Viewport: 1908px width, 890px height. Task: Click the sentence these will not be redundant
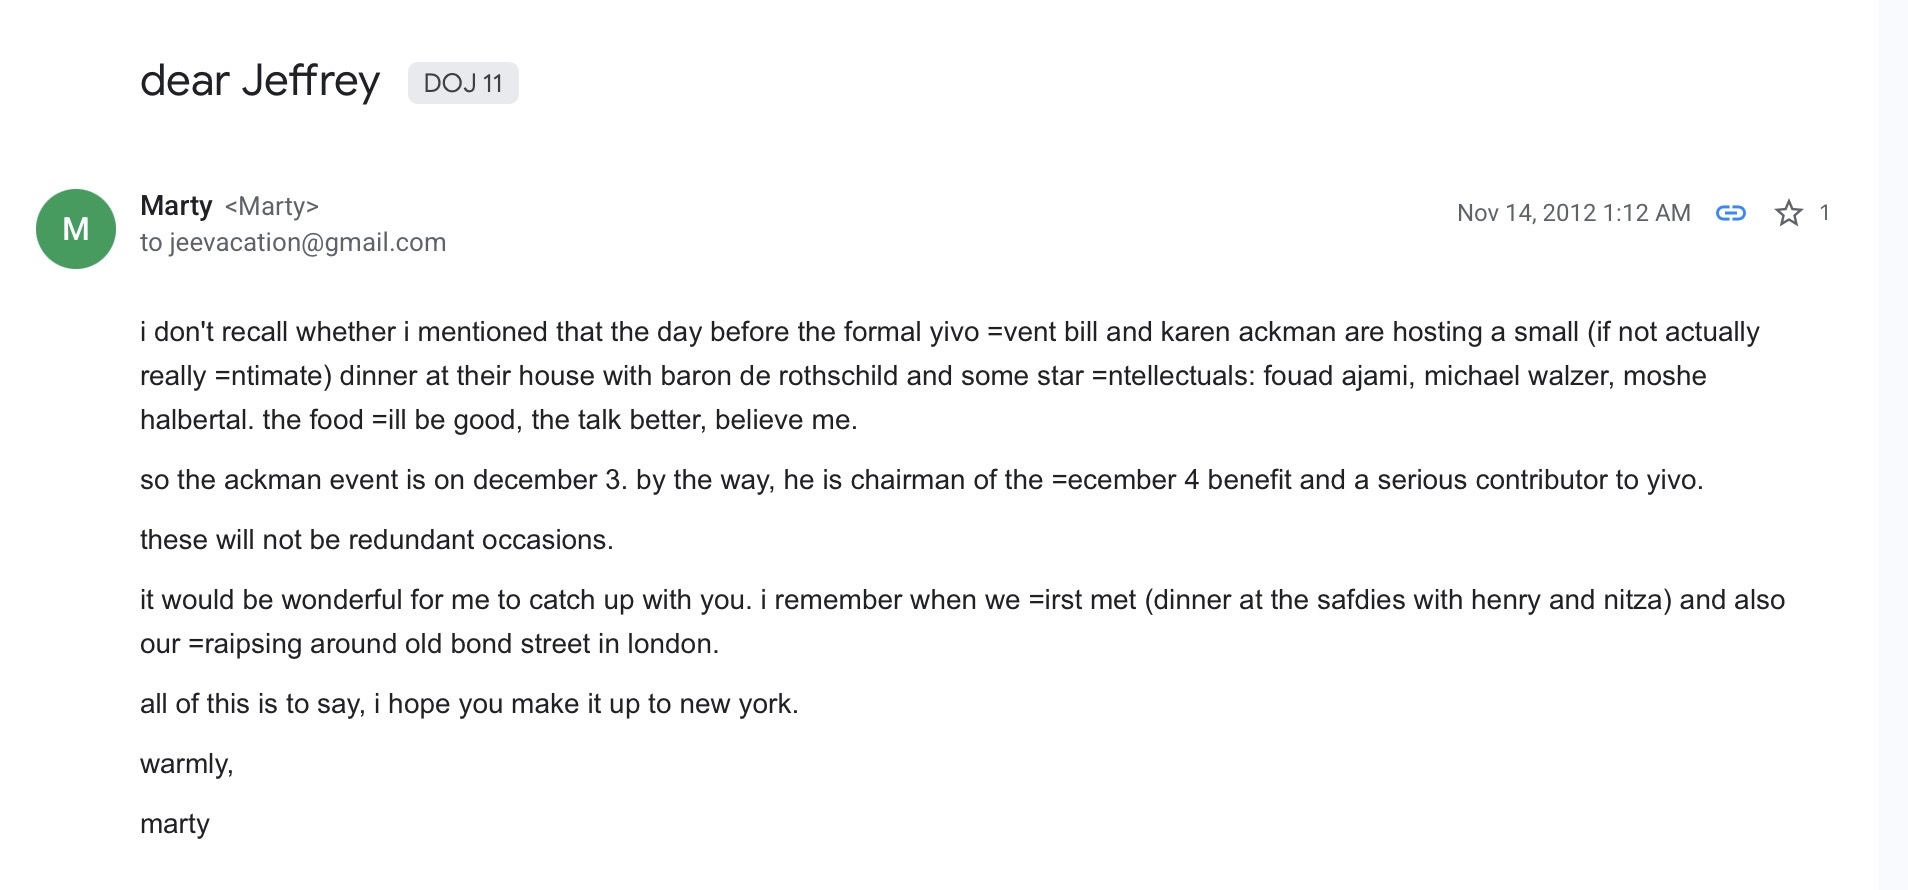[376, 540]
